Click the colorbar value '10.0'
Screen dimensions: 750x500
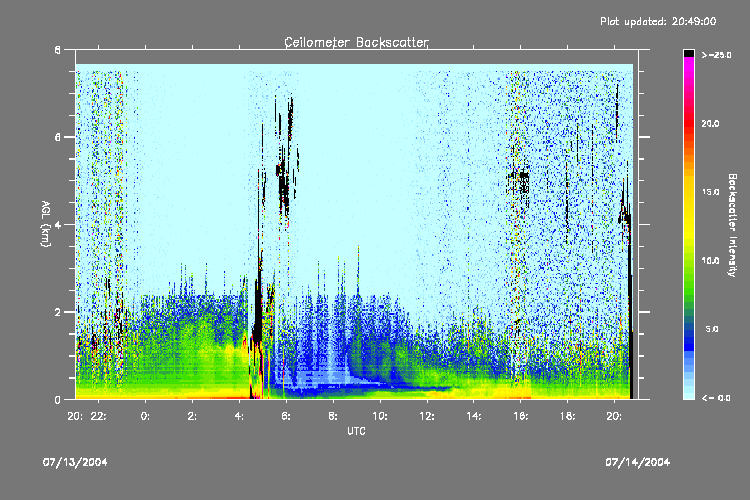pyautogui.click(x=710, y=260)
